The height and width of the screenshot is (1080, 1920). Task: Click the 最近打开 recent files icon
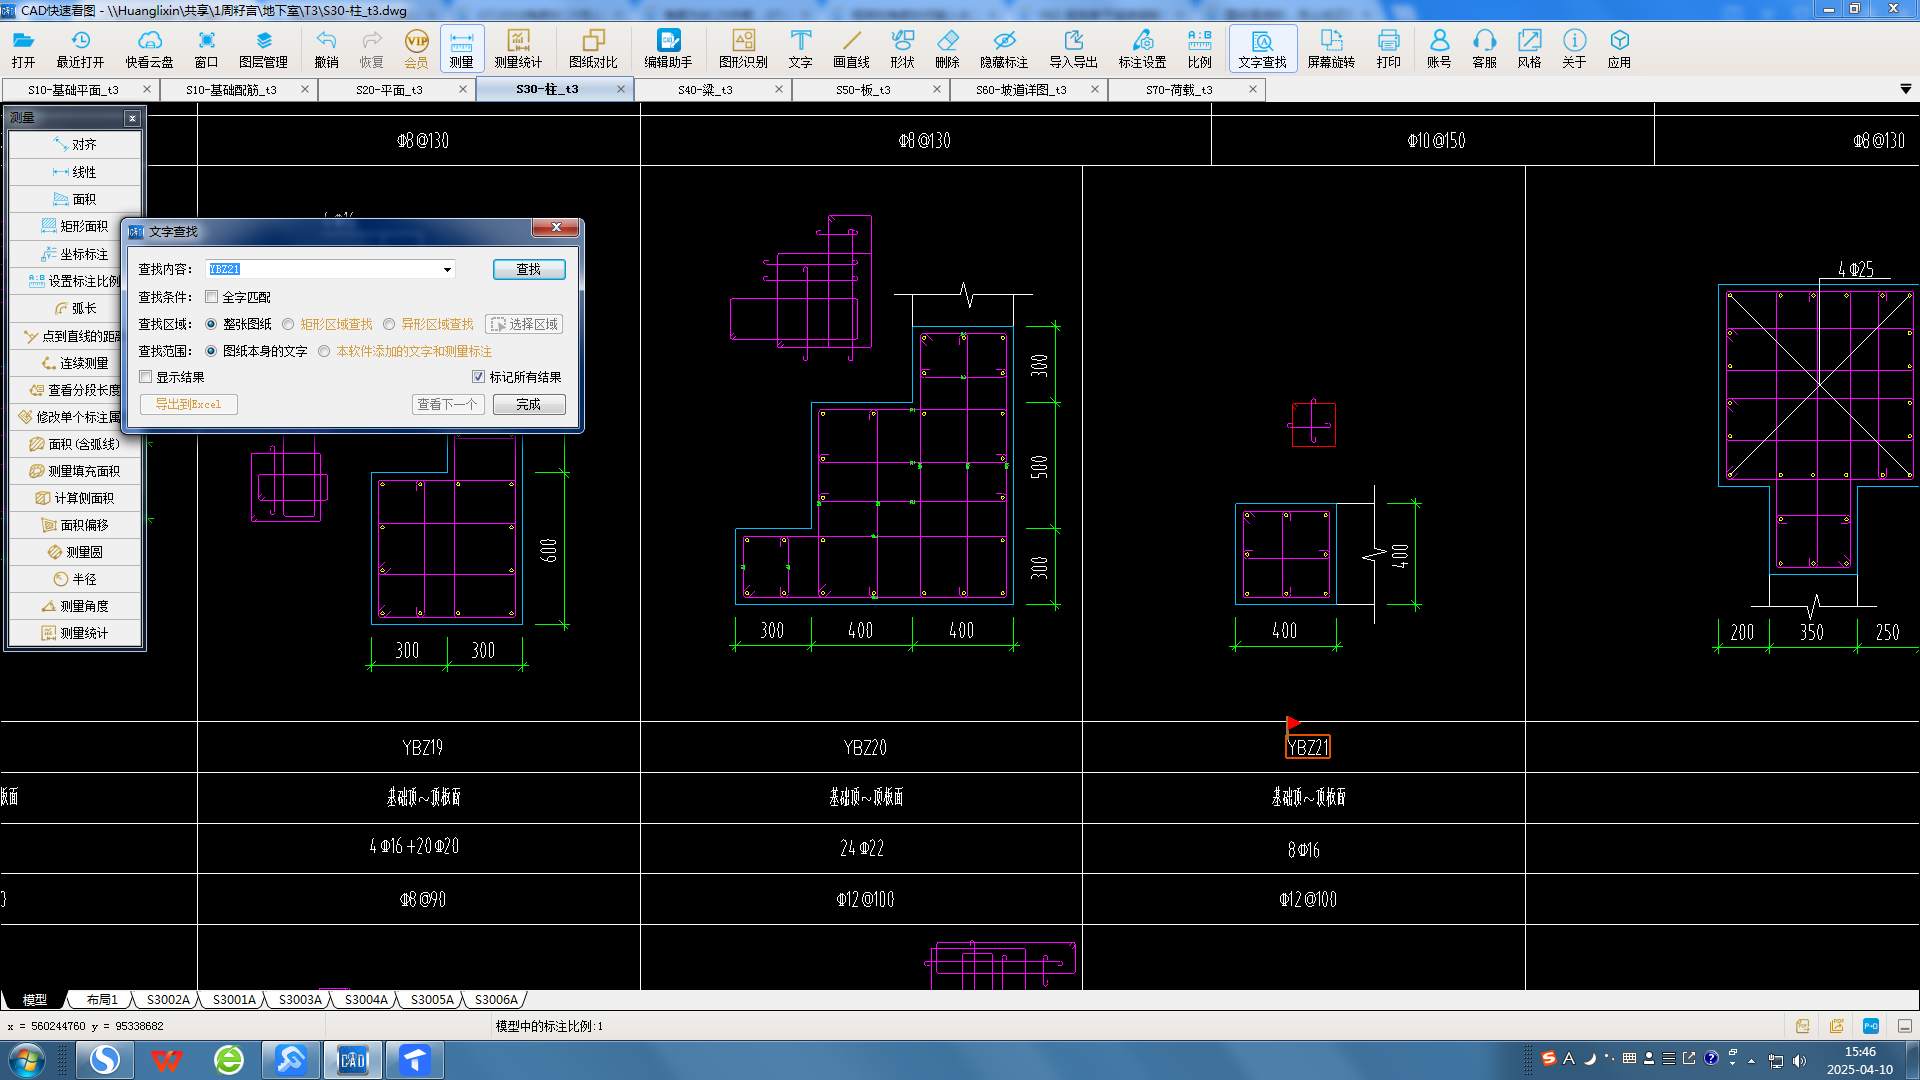(80, 48)
